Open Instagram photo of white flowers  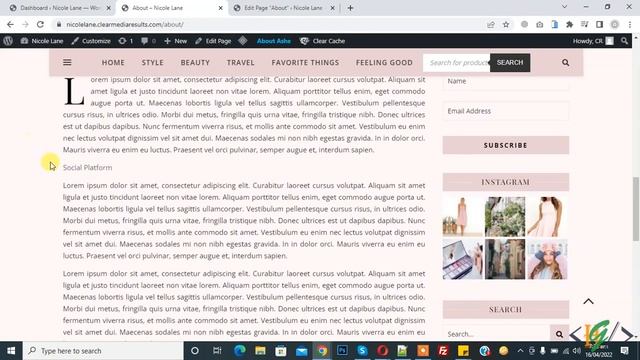[505, 217]
